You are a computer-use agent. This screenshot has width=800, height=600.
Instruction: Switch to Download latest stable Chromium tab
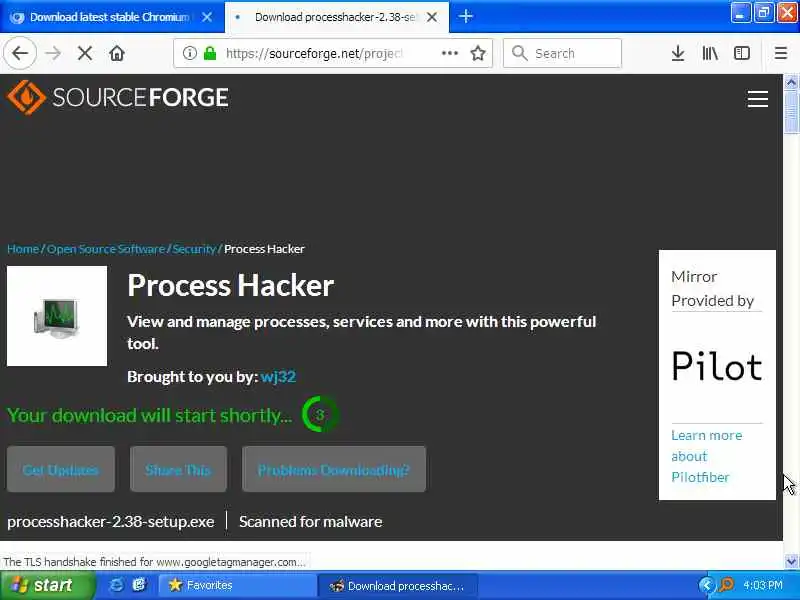[112, 17]
